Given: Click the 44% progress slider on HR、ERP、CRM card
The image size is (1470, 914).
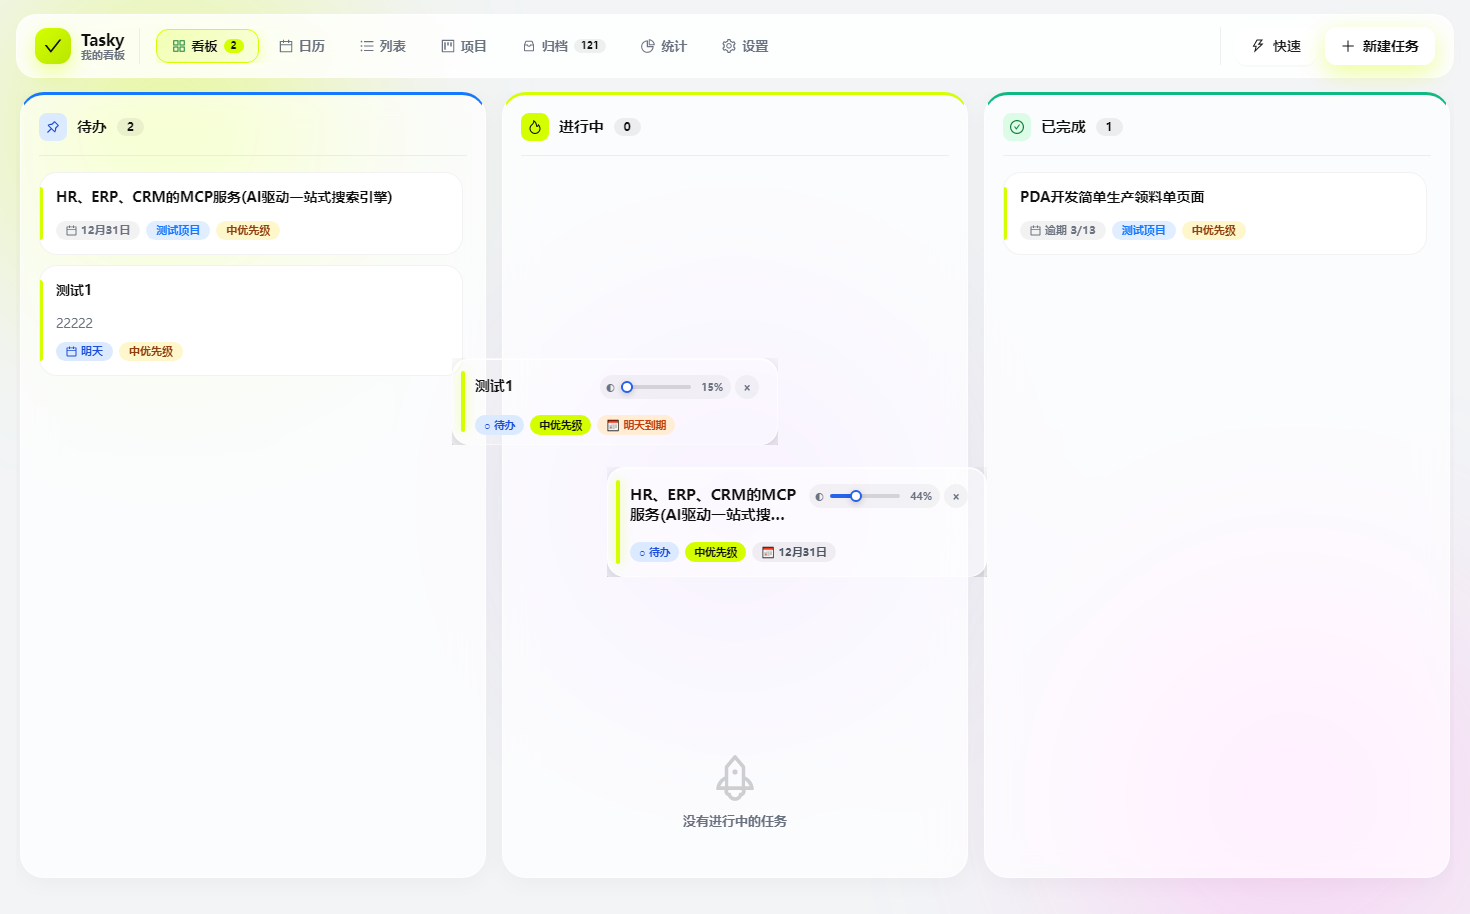Looking at the screenshot, I should point(865,496).
